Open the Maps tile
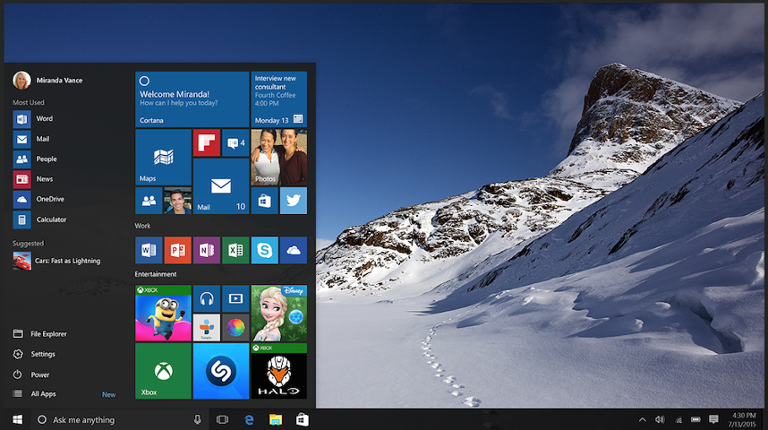 162,157
